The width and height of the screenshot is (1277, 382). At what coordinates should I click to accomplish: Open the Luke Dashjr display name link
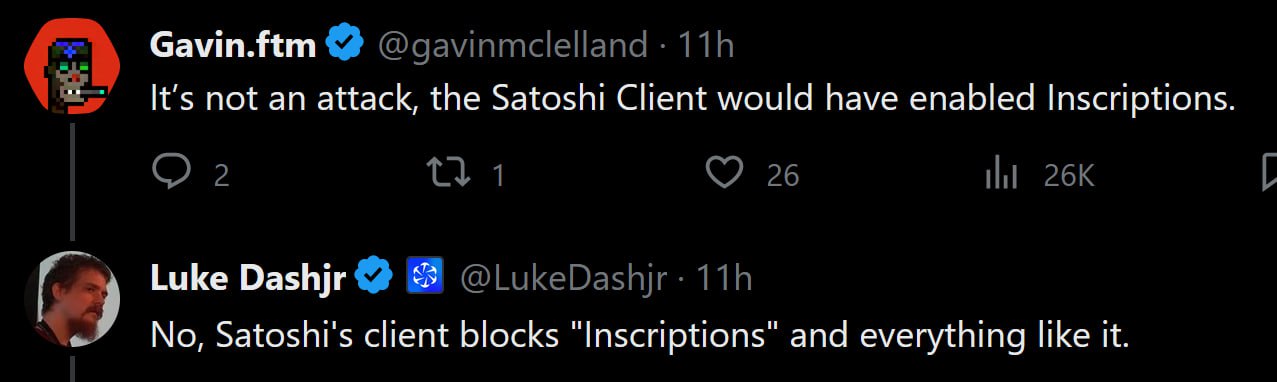[x=247, y=277]
